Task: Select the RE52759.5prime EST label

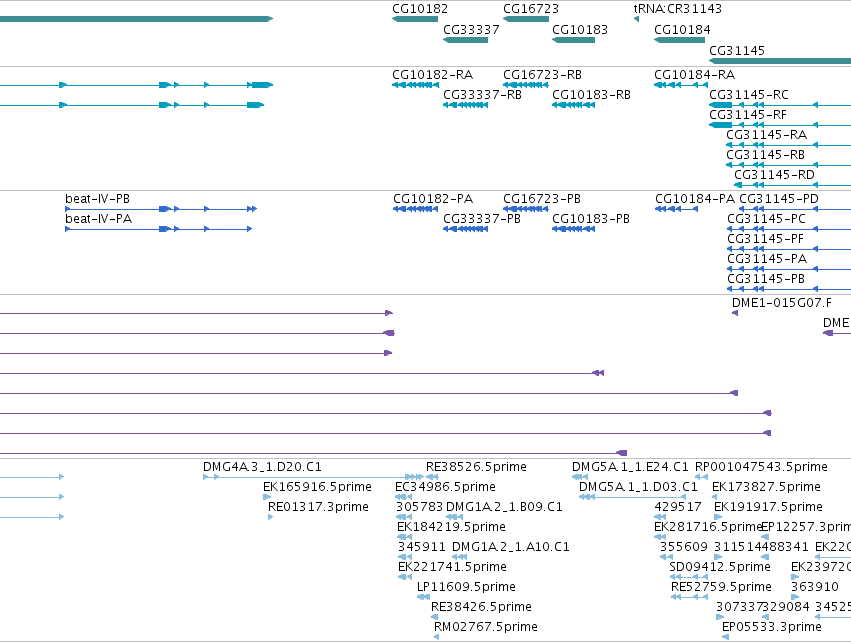Action: tap(721, 588)
